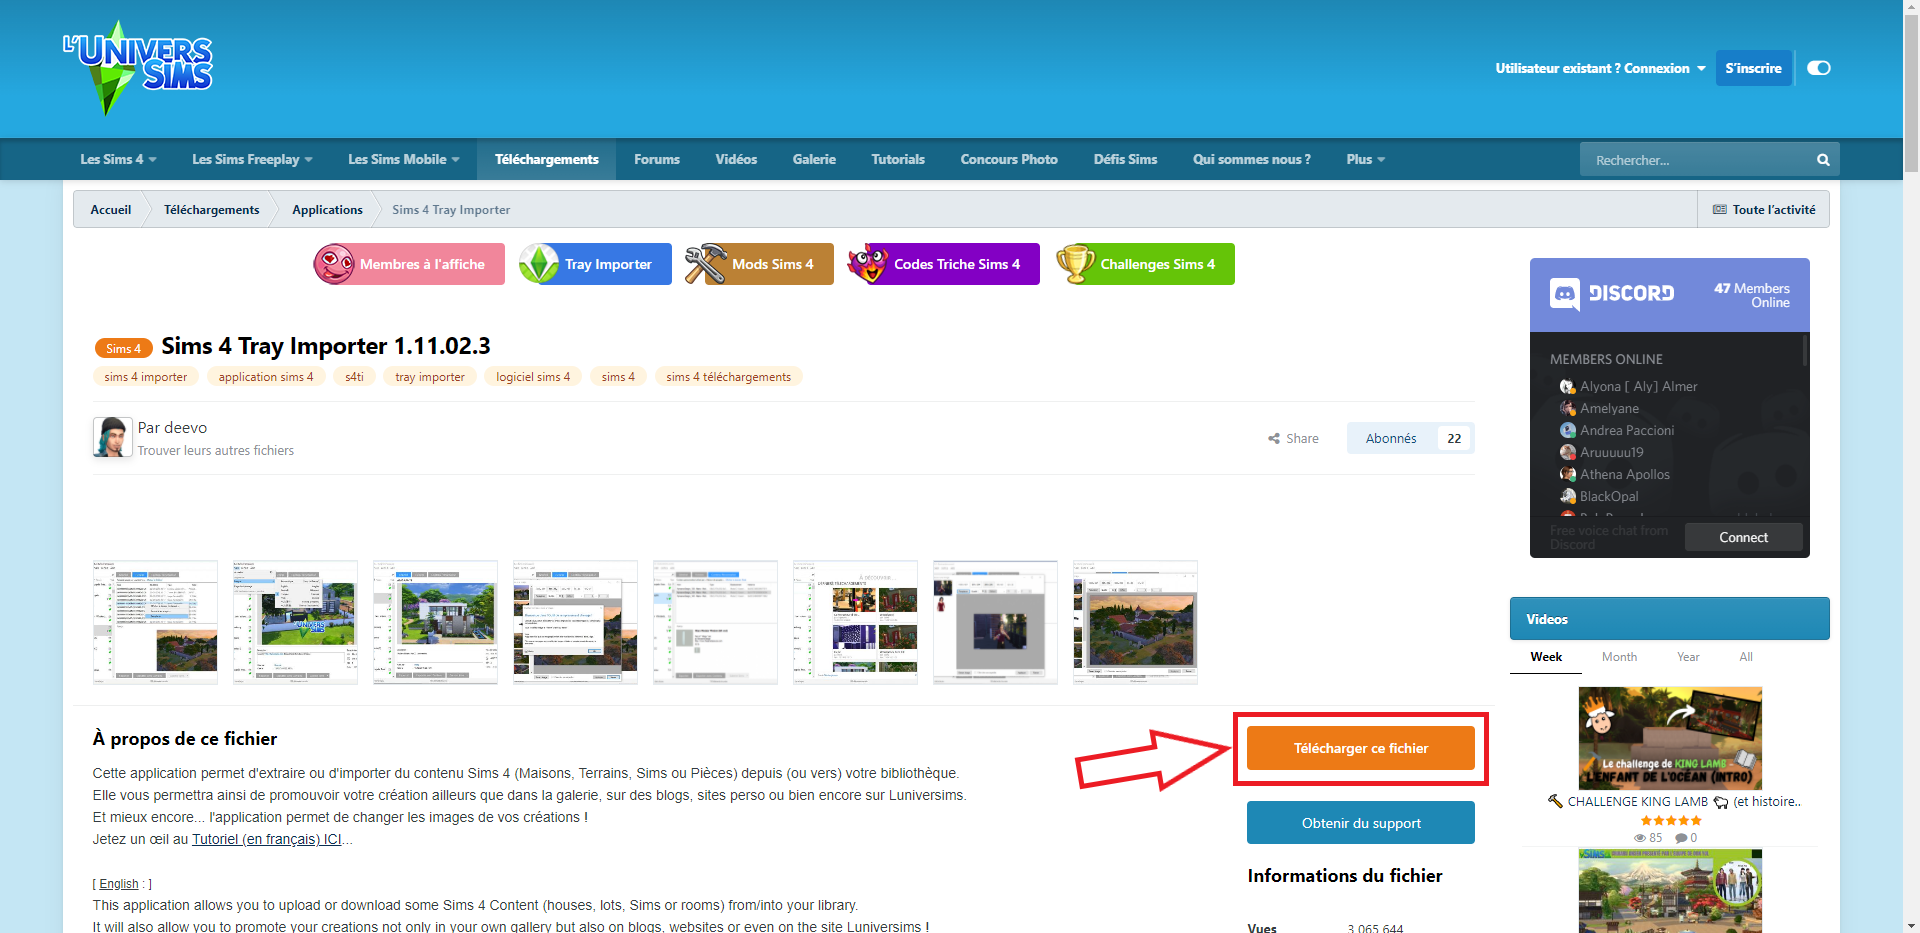Screen dimensions: 1920x933
Task: Click the Discord logo icon
Action: (1565, 294)
